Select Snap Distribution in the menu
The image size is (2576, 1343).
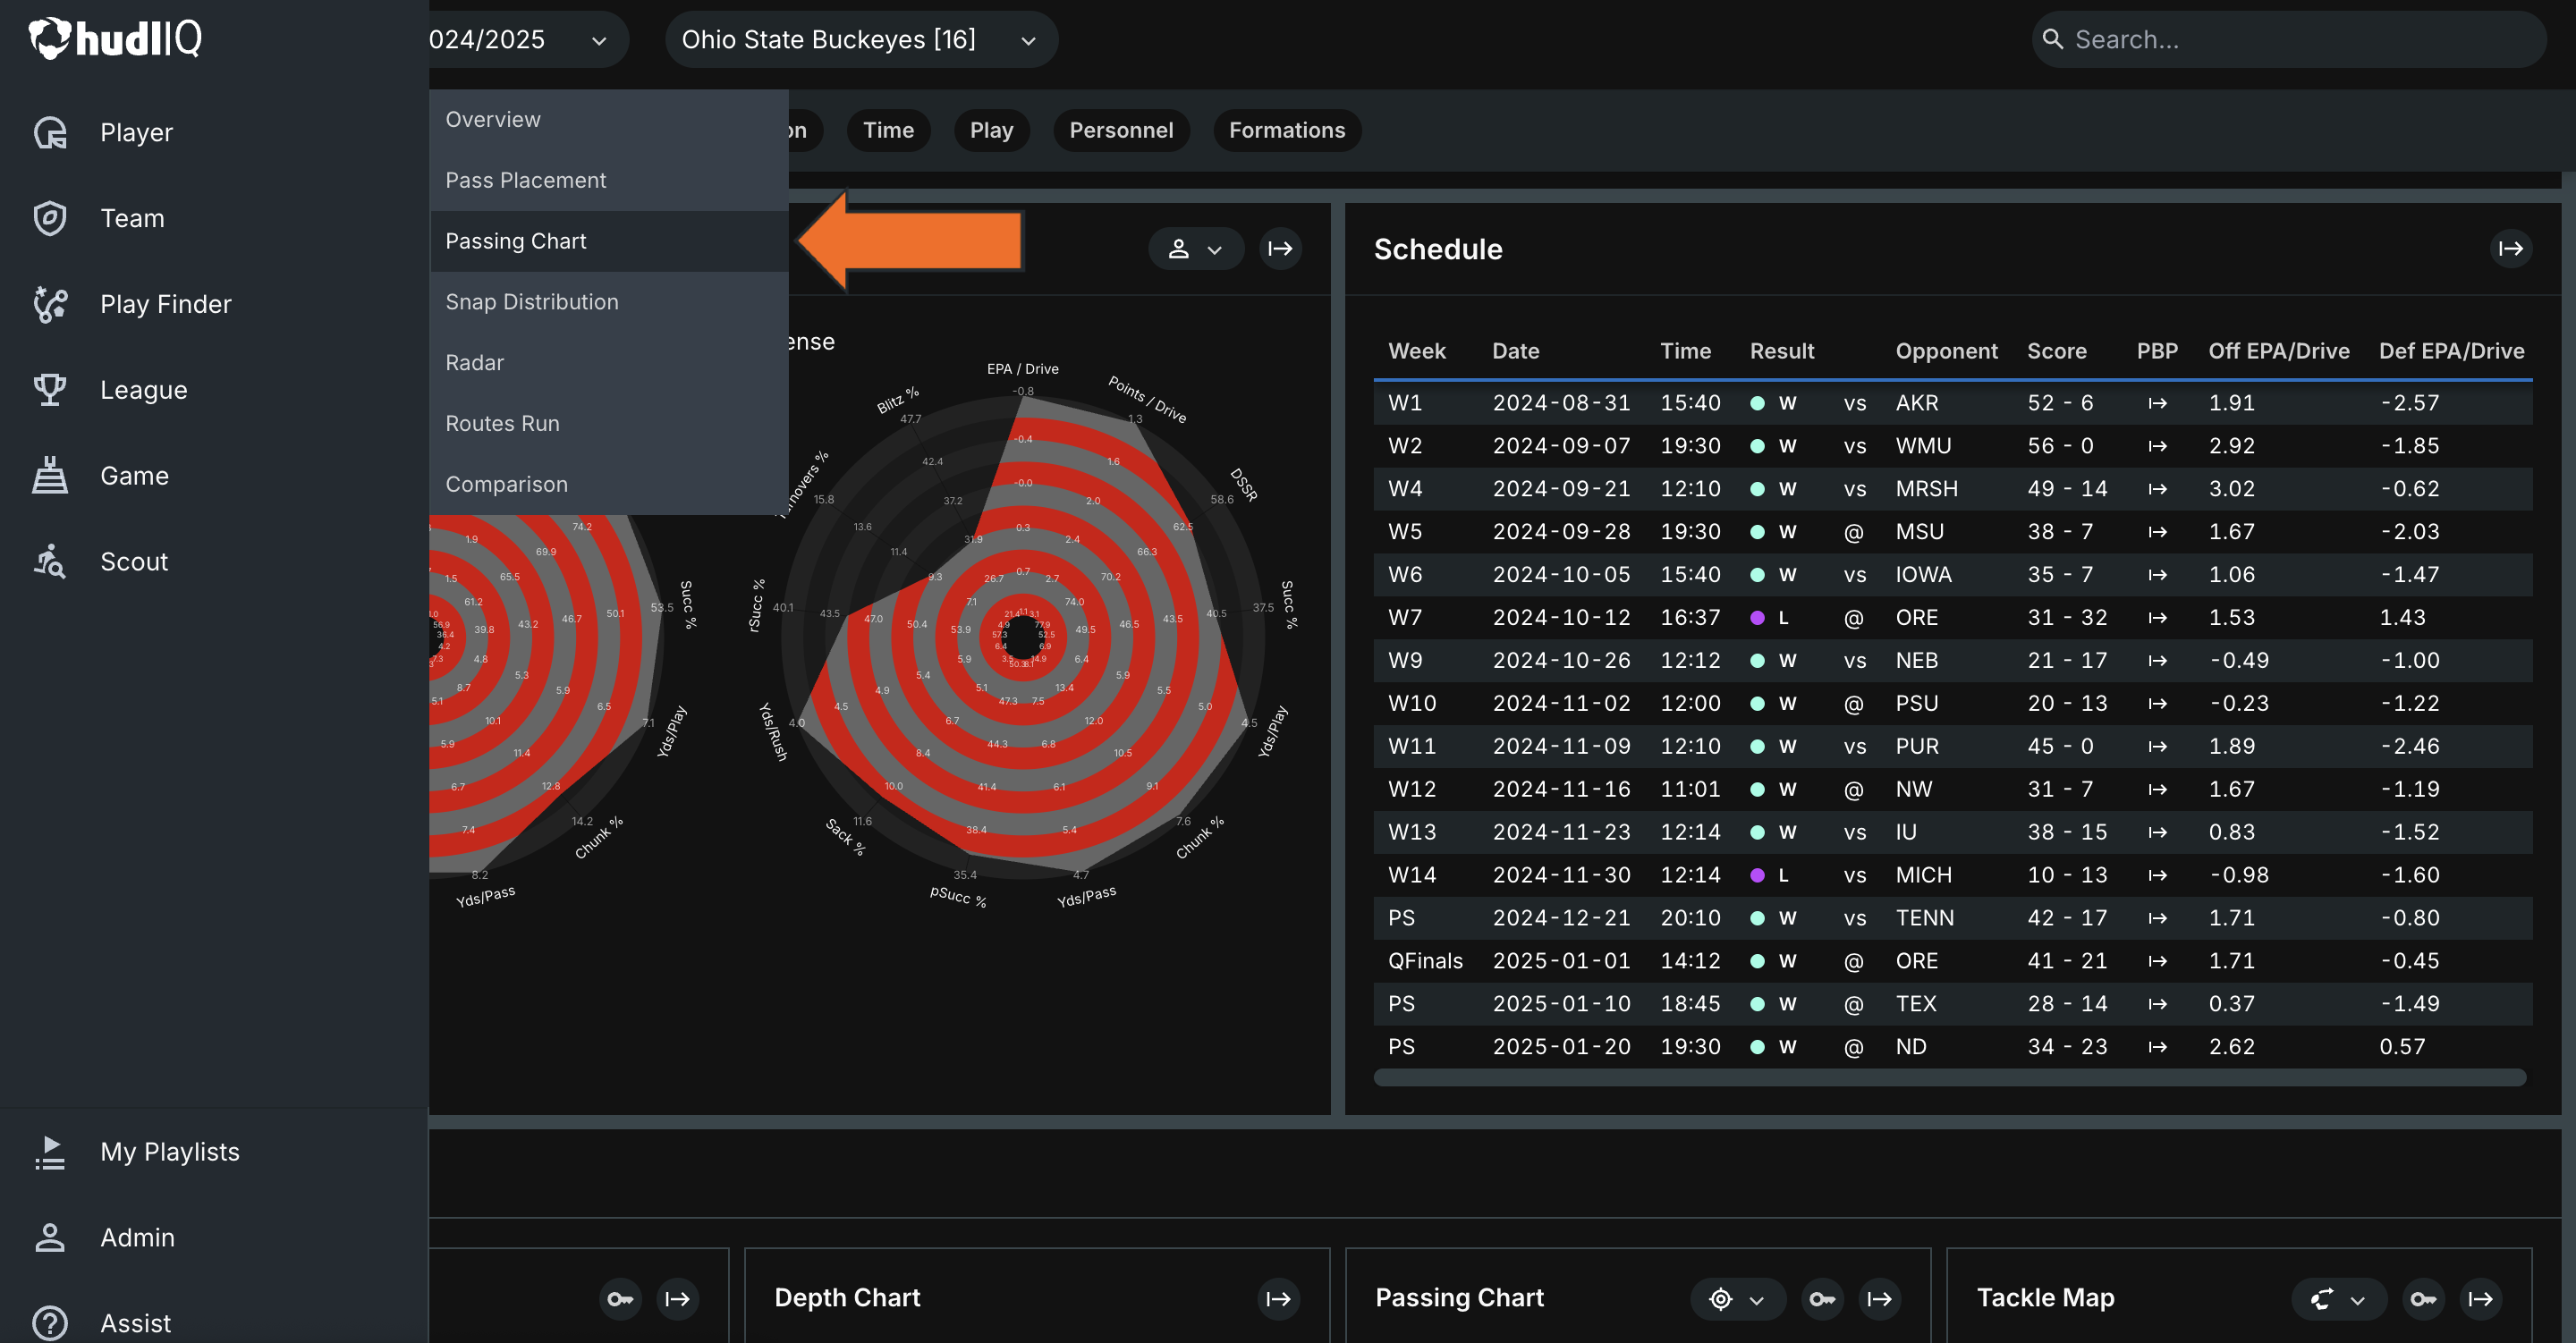[x=609, y=302]
